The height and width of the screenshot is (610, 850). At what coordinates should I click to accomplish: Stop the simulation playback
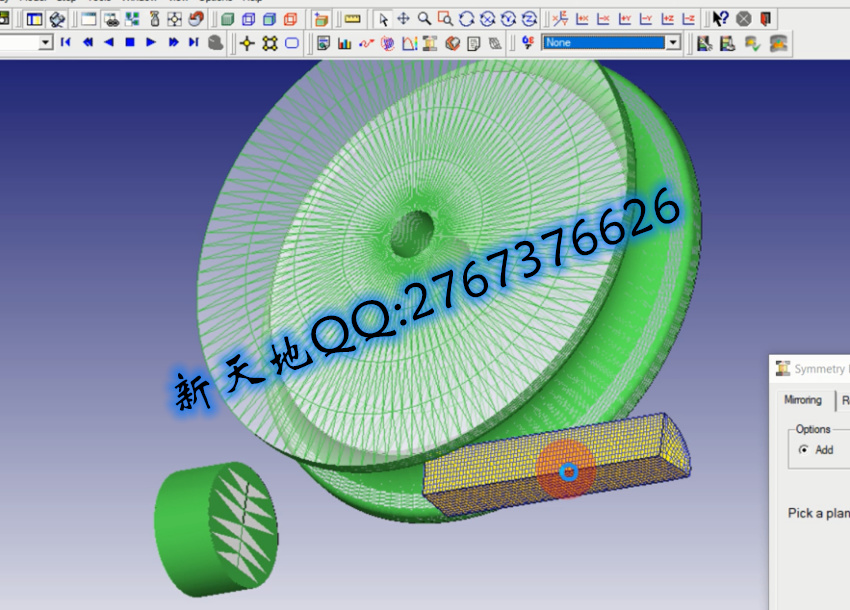pyautogui.click(x=130, y=43)
